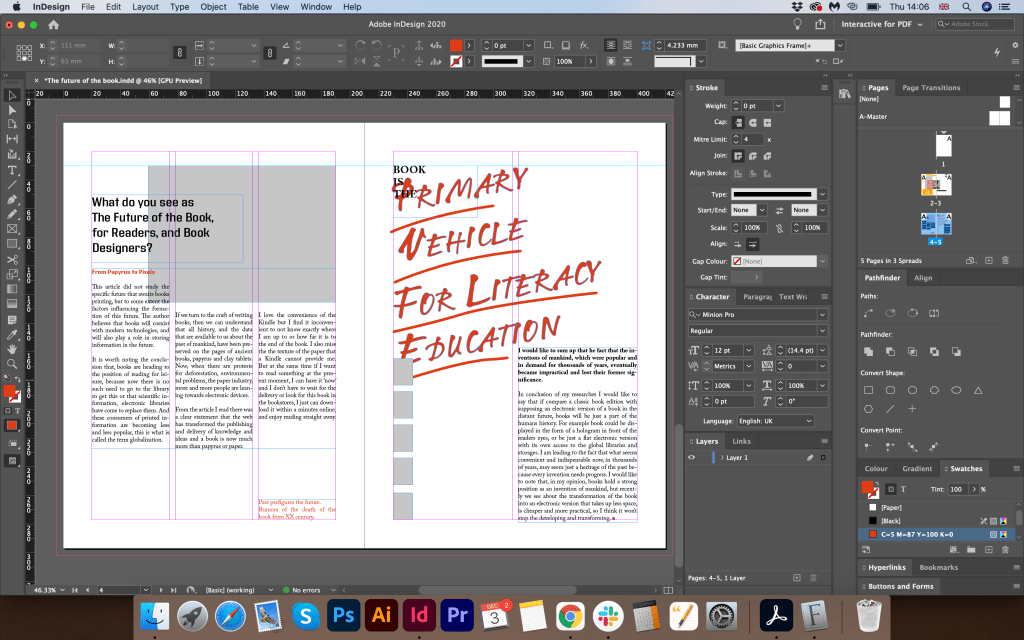Open the Minion Pro font family dropdown
The width and height of the screenshot is (1024, 640).
coord(822,314)
